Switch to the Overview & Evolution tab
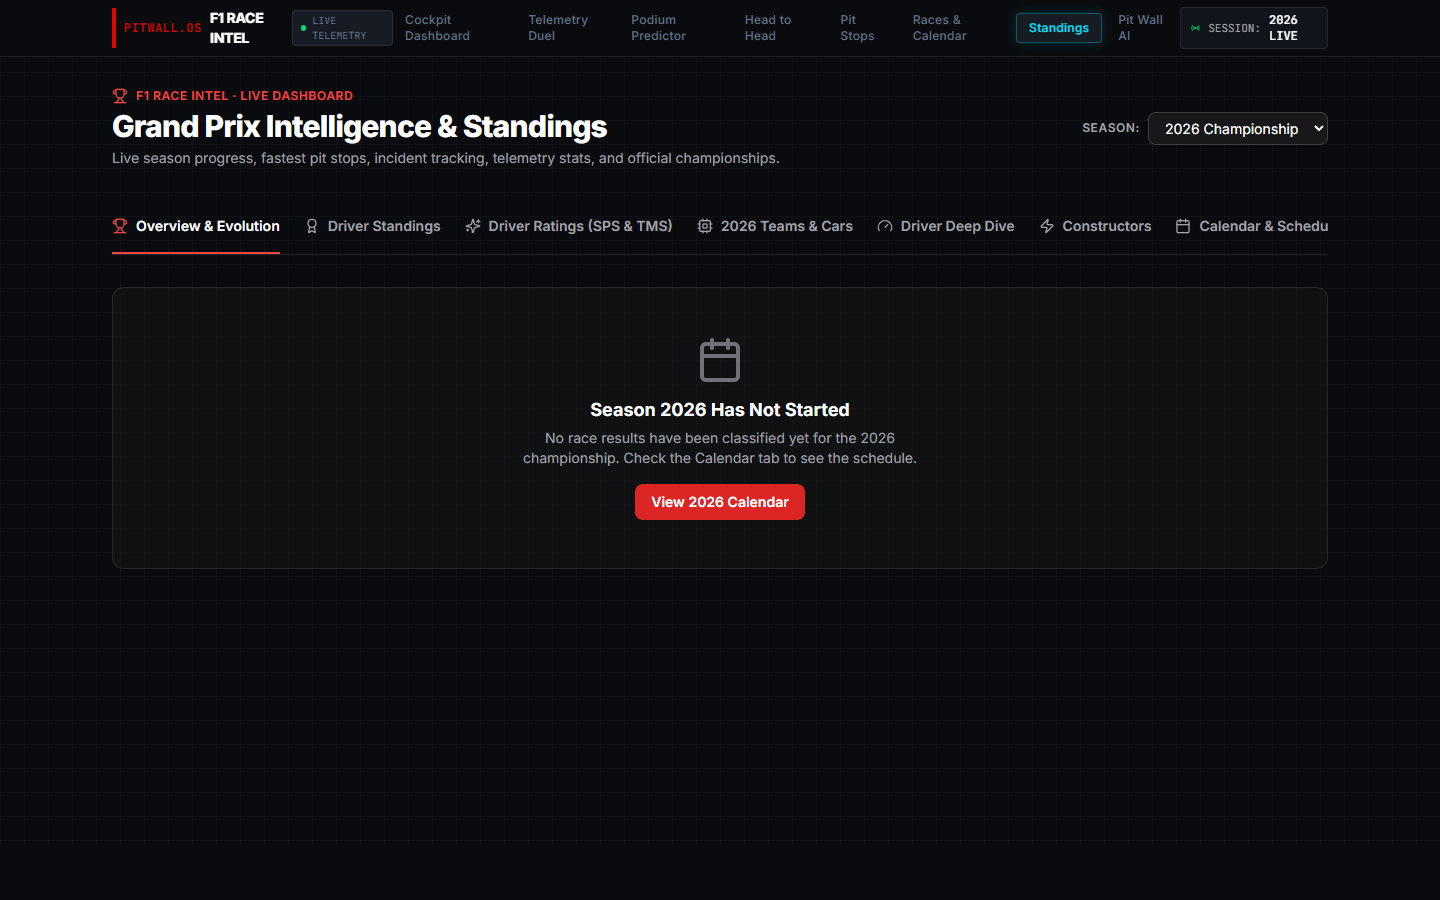Screen dimensions: 1440x900 (x=196, y=226)
